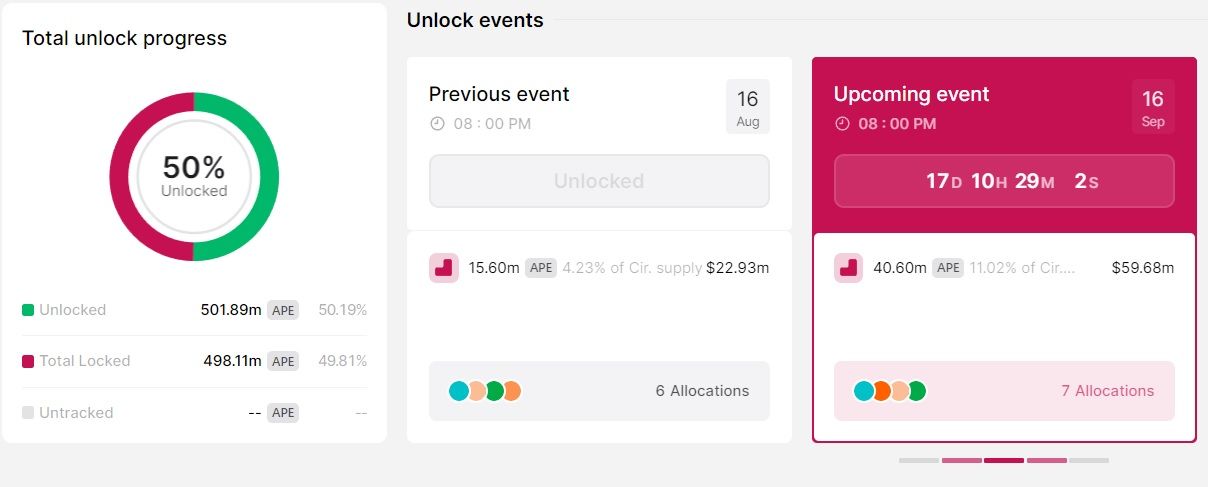Go to the second carousel page indicator

point(961,460)
